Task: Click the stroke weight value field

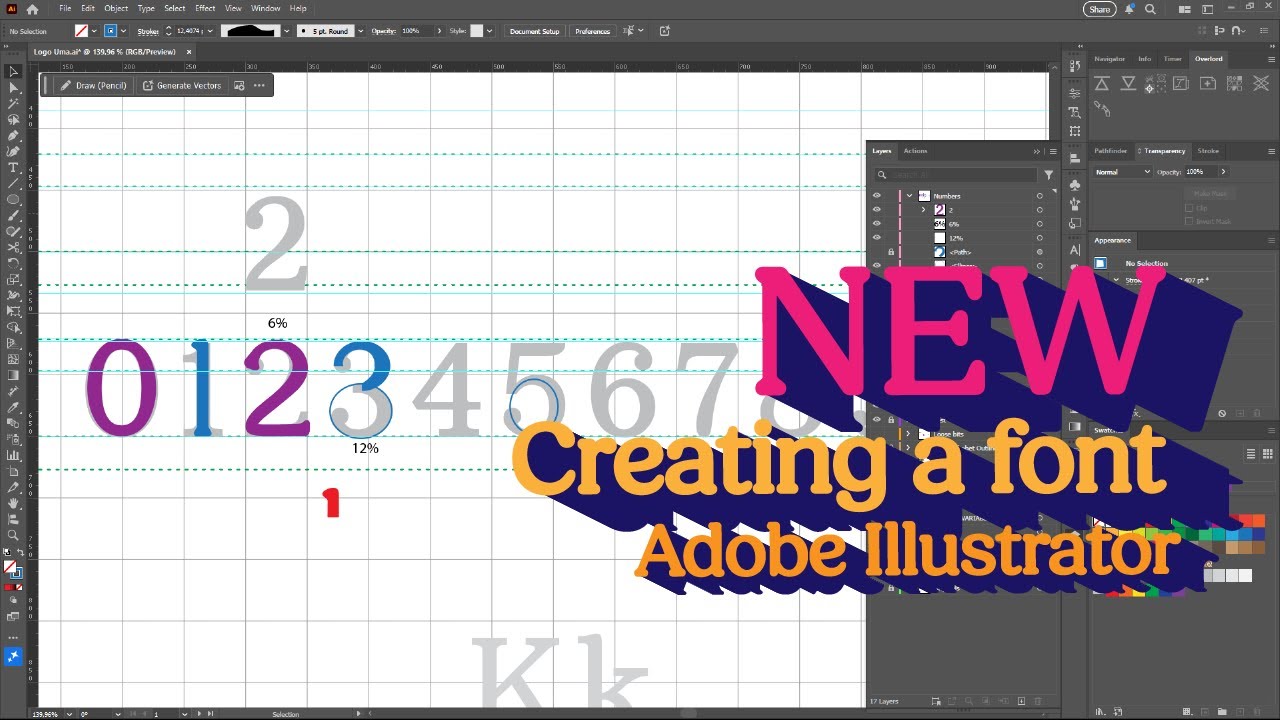Action: click(189, 31)
